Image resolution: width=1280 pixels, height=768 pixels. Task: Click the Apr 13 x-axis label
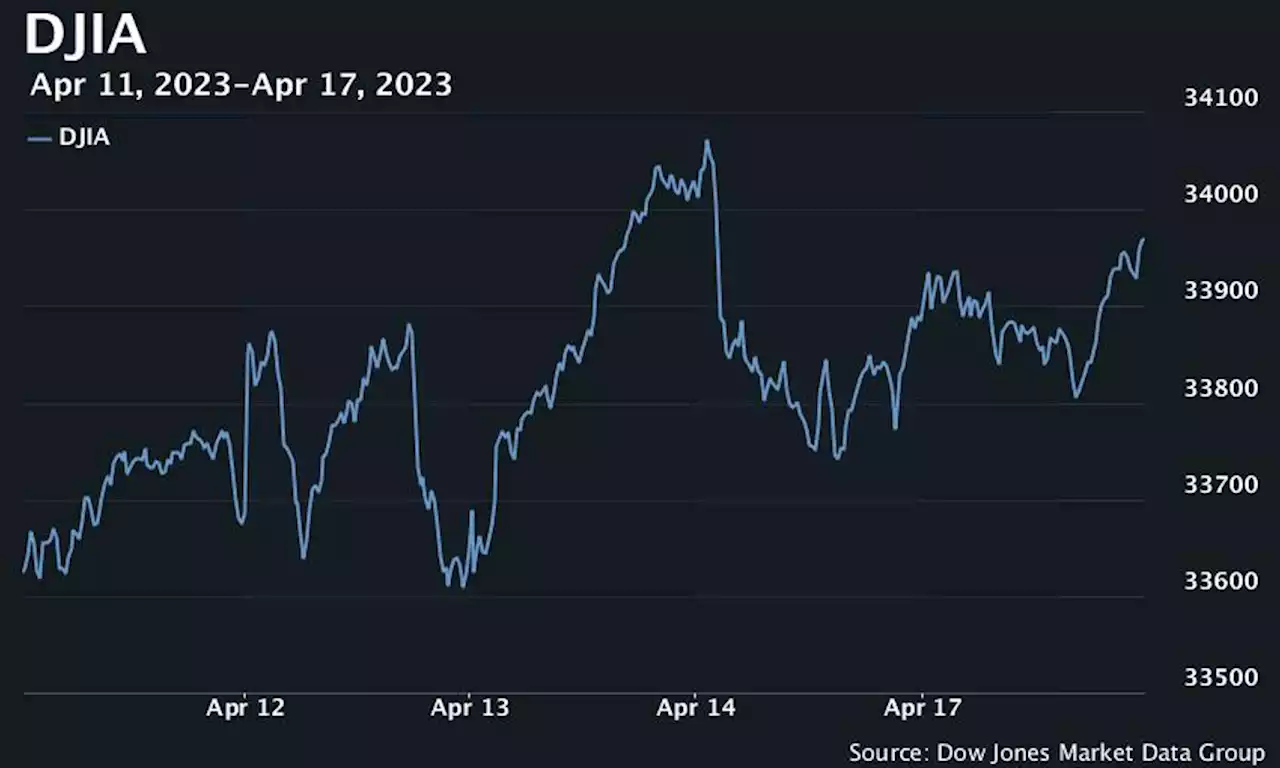(x=470, y=709)
